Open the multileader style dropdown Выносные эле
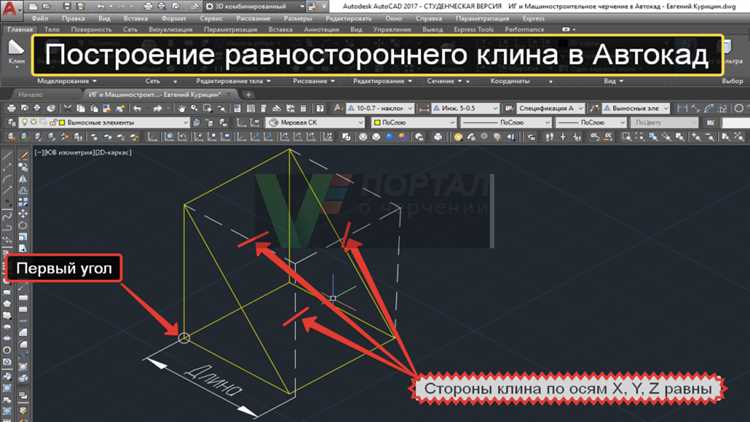 click(636, 109)
